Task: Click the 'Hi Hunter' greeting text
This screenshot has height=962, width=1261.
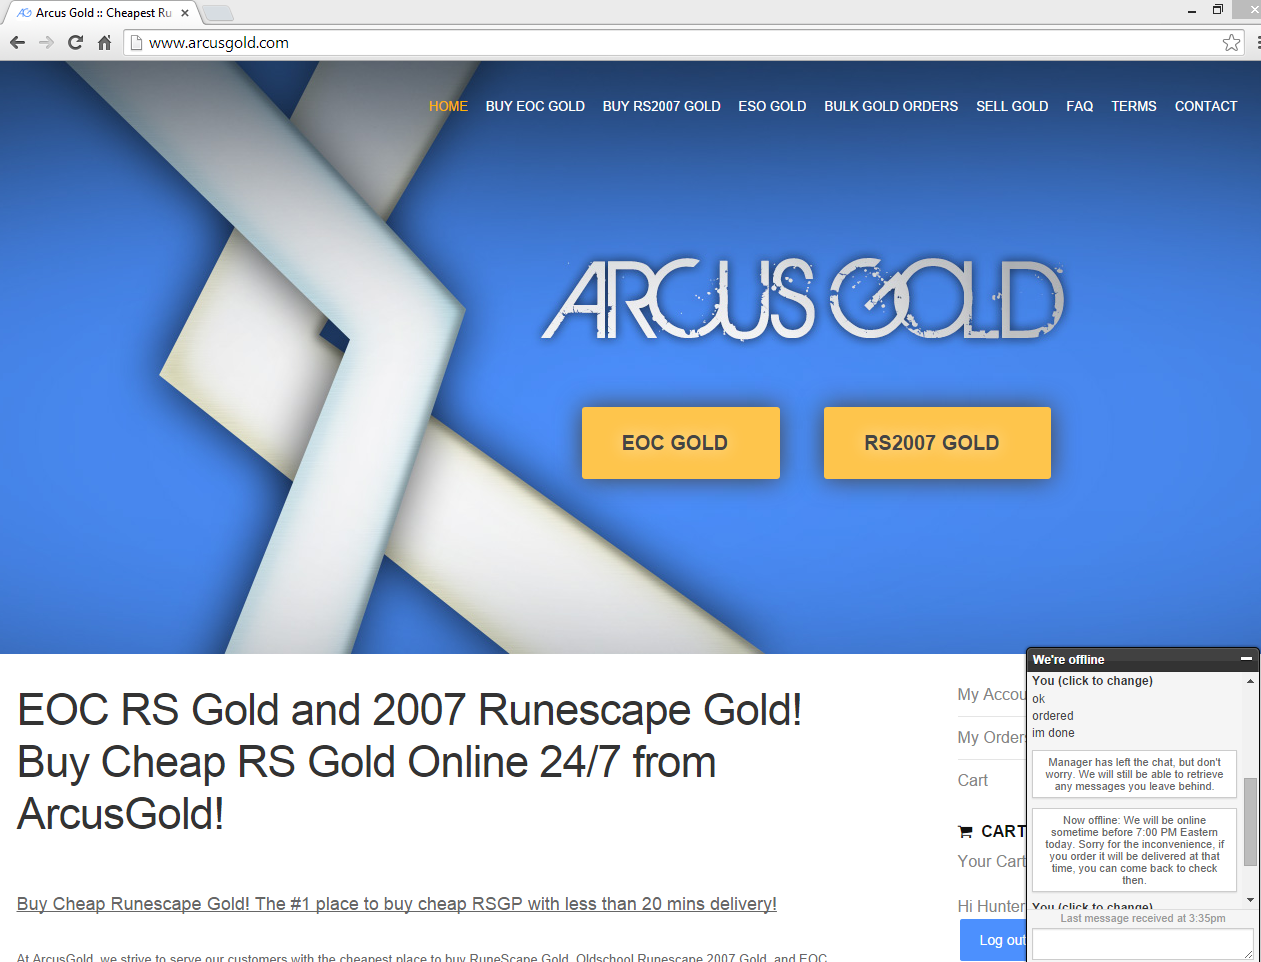Action: (x=991, y=906)
